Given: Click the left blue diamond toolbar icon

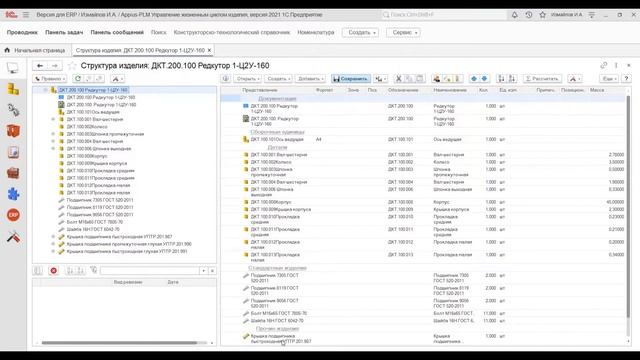Looking at the screenshot, I should tap(474, 79).
